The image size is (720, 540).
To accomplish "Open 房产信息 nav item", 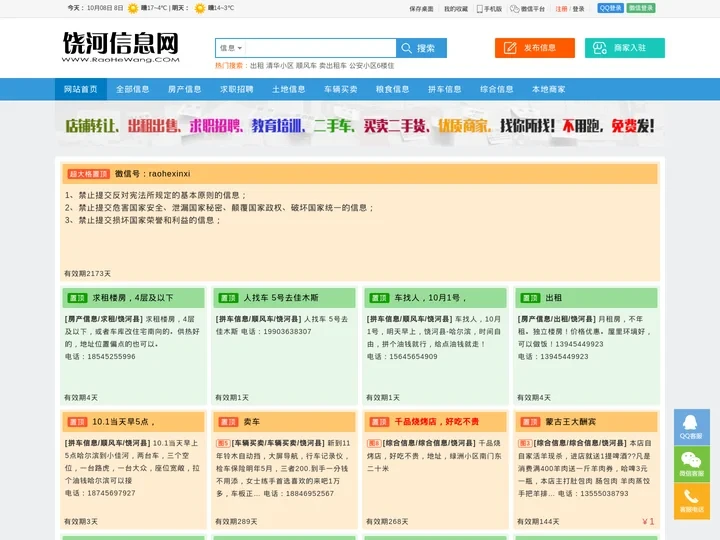I will pos(185,89).
